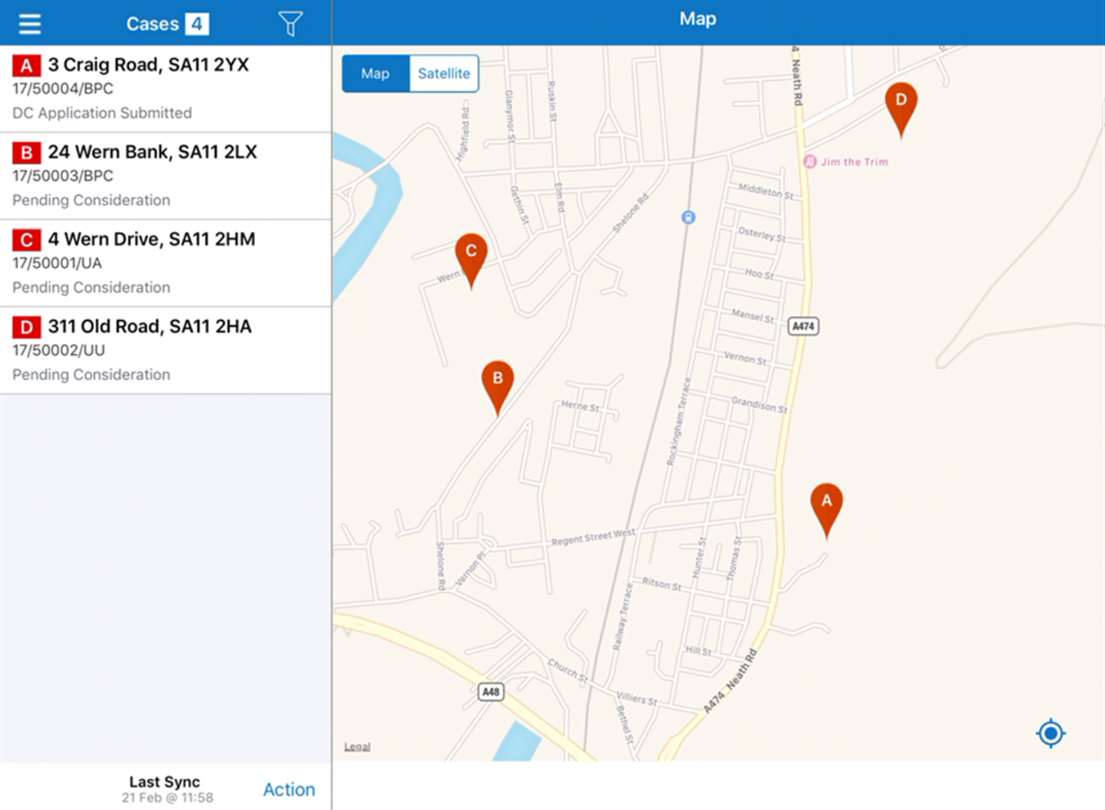Open case 3 Craig Road, SA11 2YX

point(165,88)
